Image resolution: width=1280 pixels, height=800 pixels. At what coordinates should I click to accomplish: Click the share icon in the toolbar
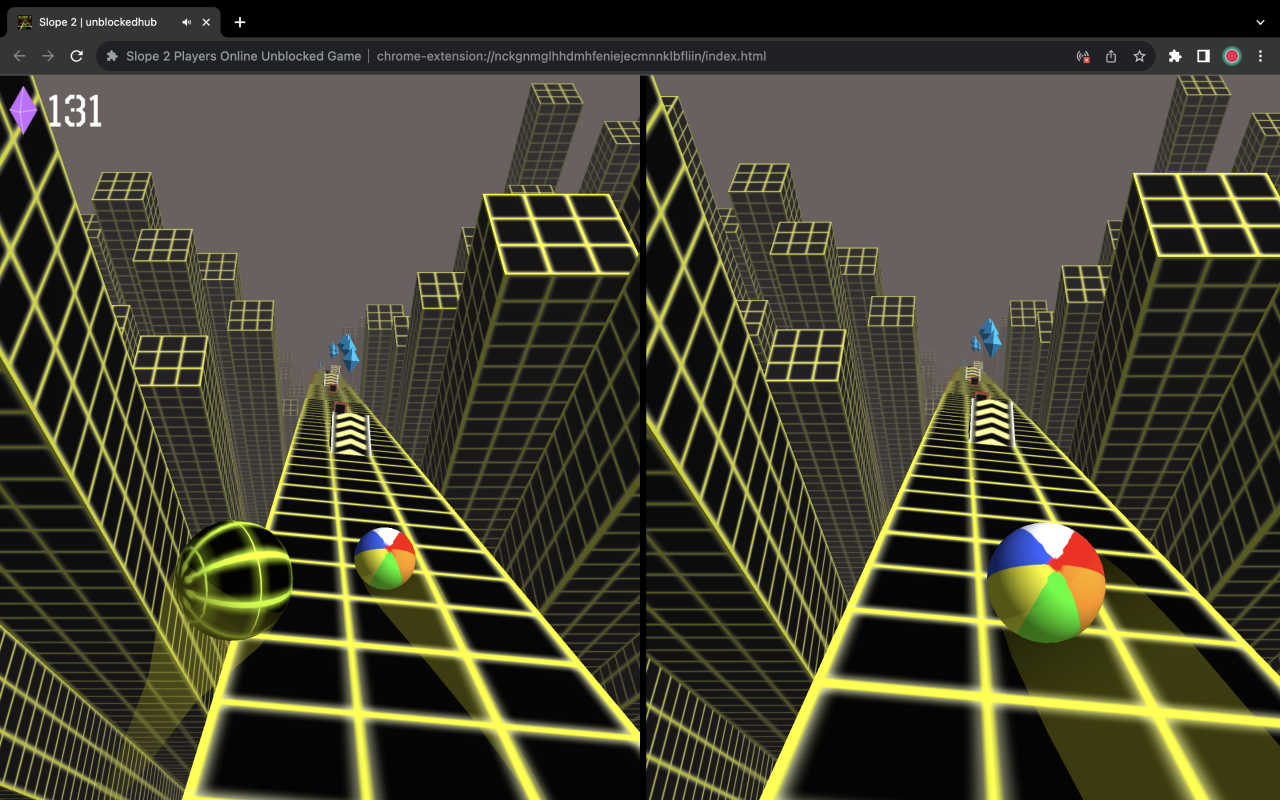1110,56
